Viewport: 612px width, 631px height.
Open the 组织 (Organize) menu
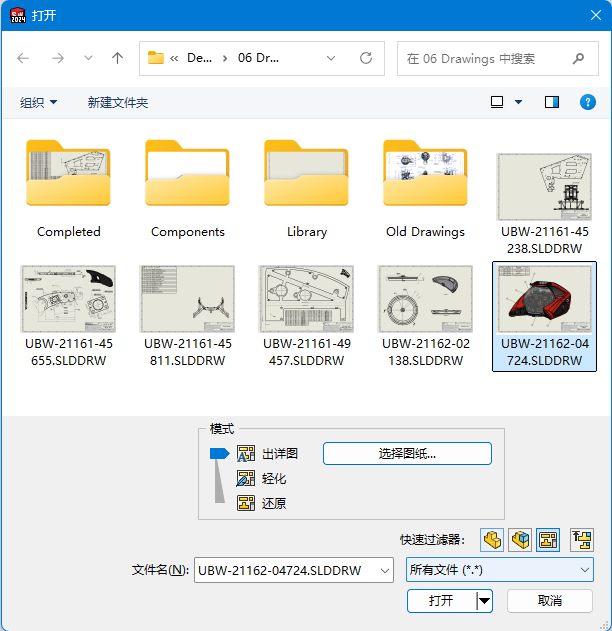tap(39, 103)
